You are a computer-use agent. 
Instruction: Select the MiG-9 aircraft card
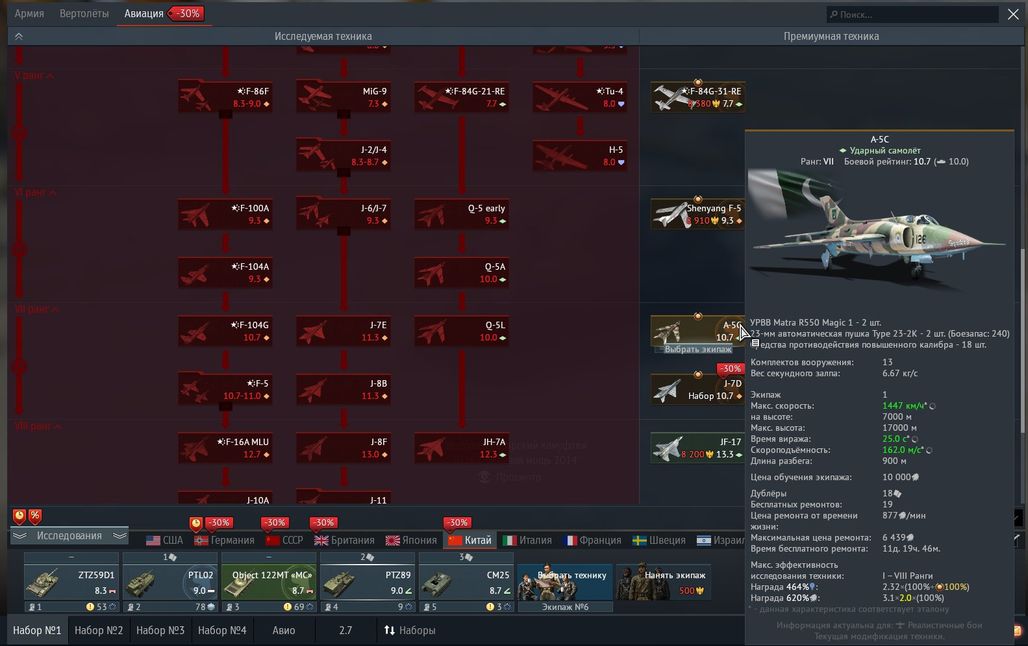(343, 96)
